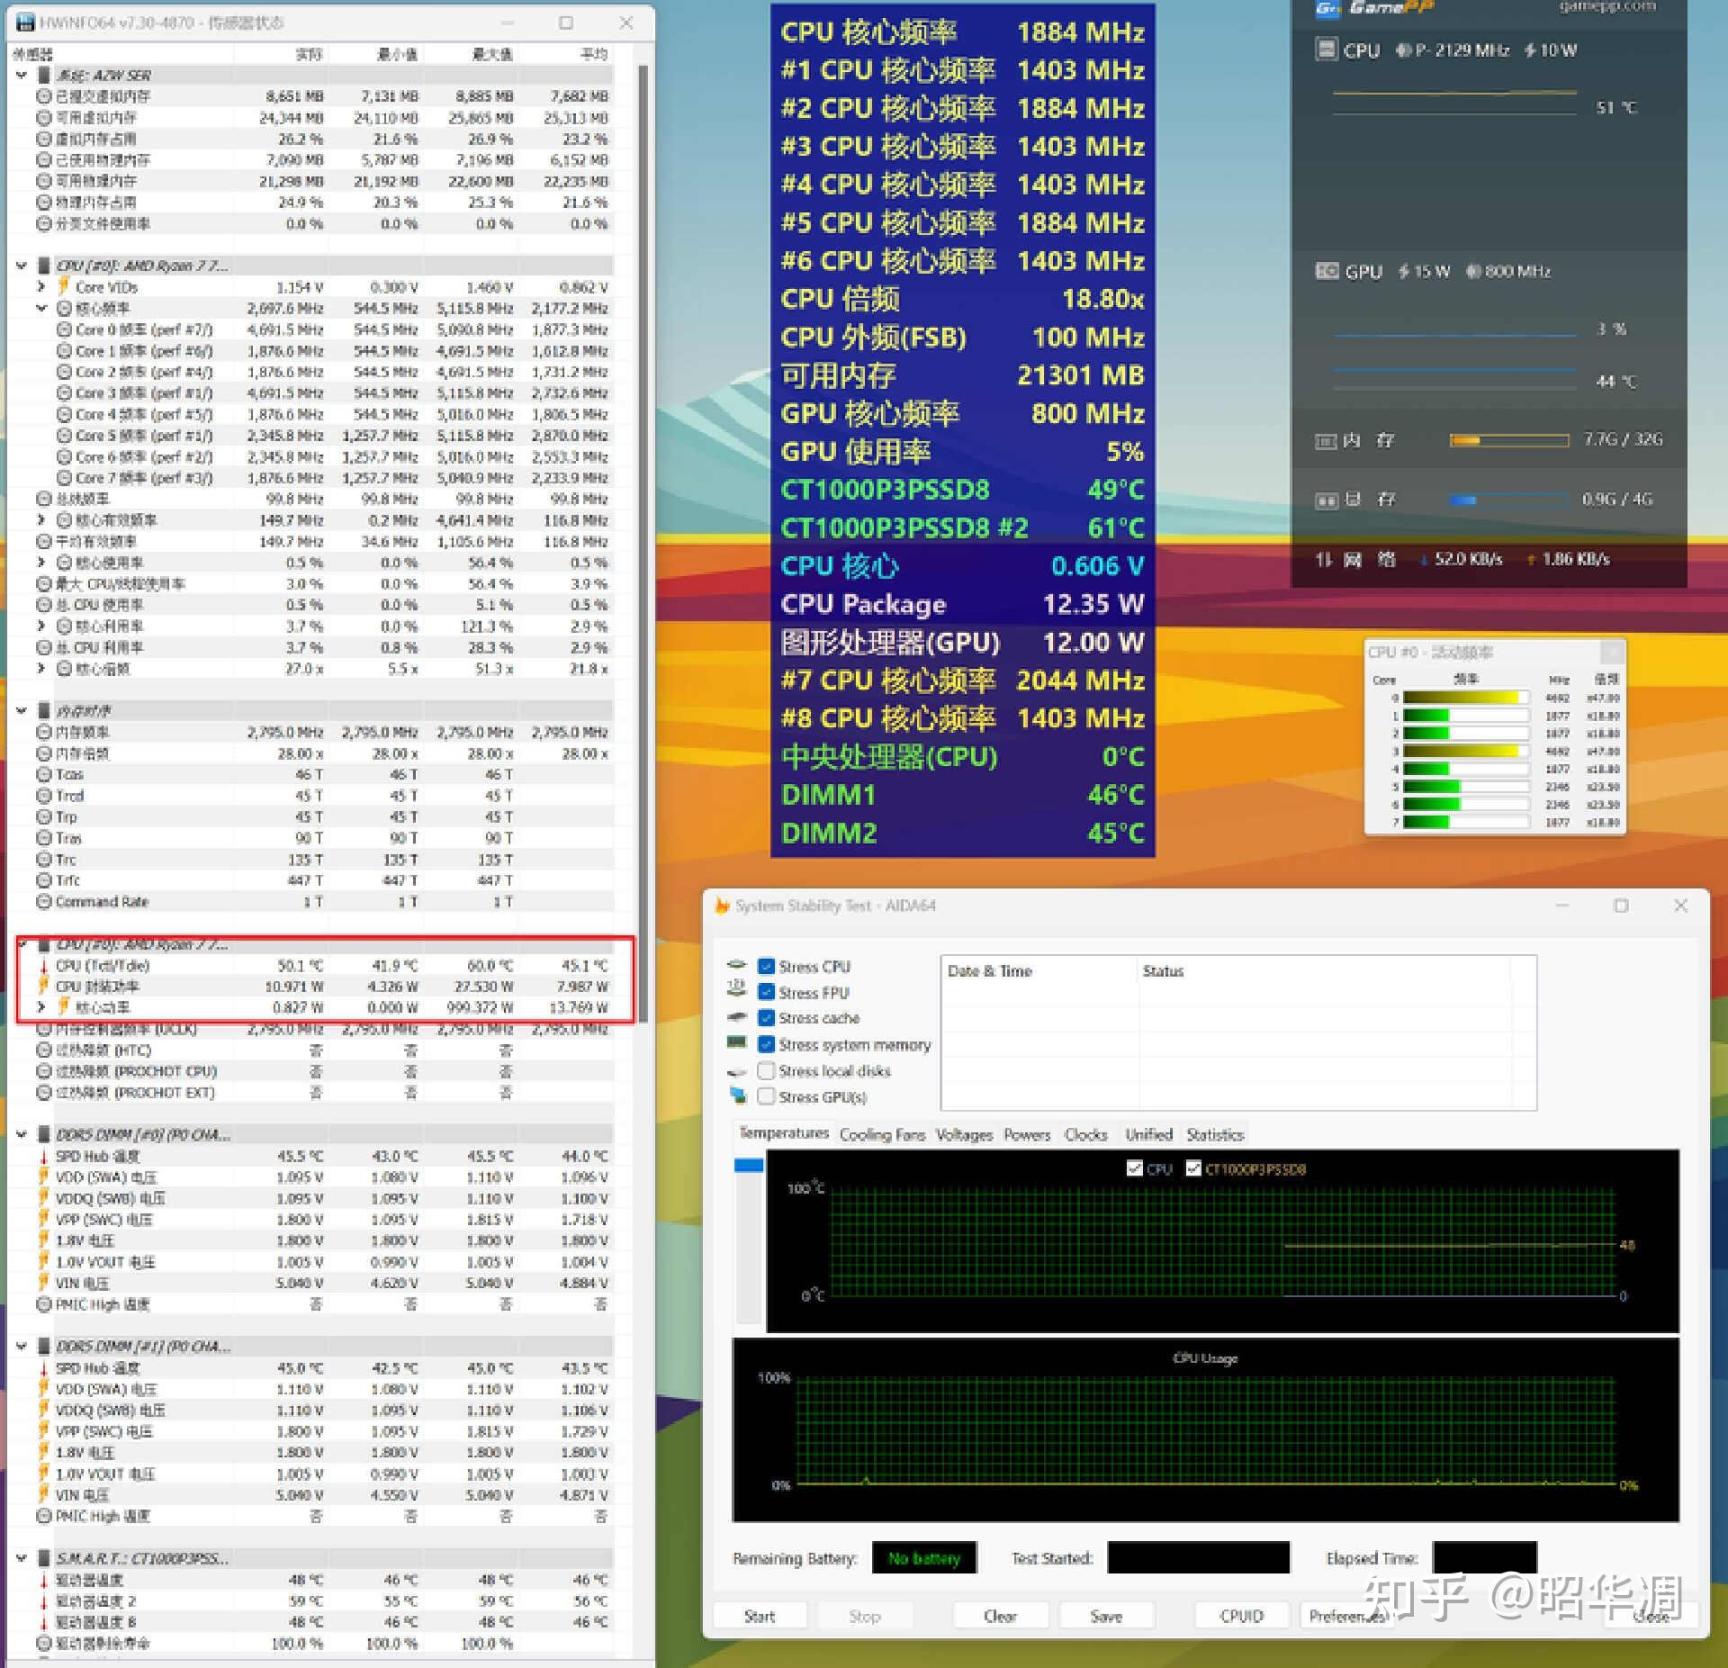Uncheck the Stress cache option

pyautogui.click(x=766, y=1018)
